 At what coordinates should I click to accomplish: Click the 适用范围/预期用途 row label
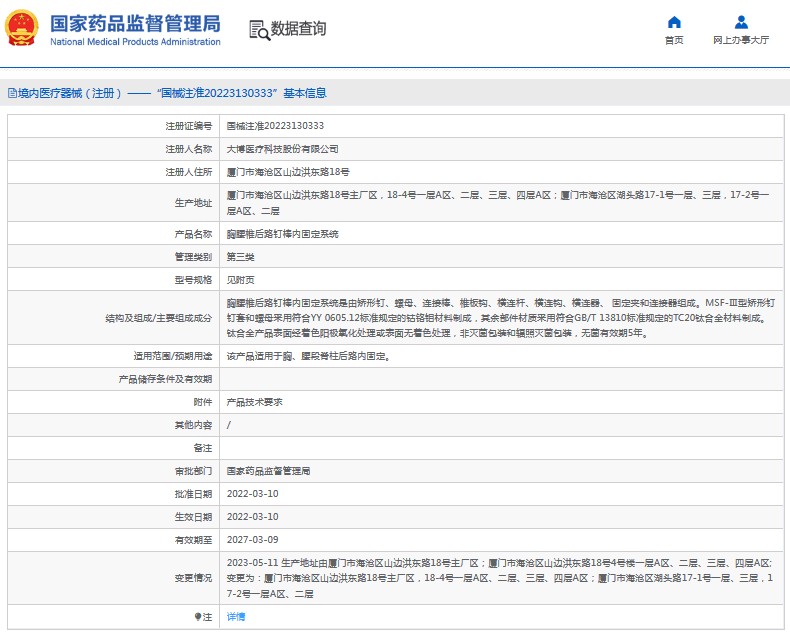173,356
